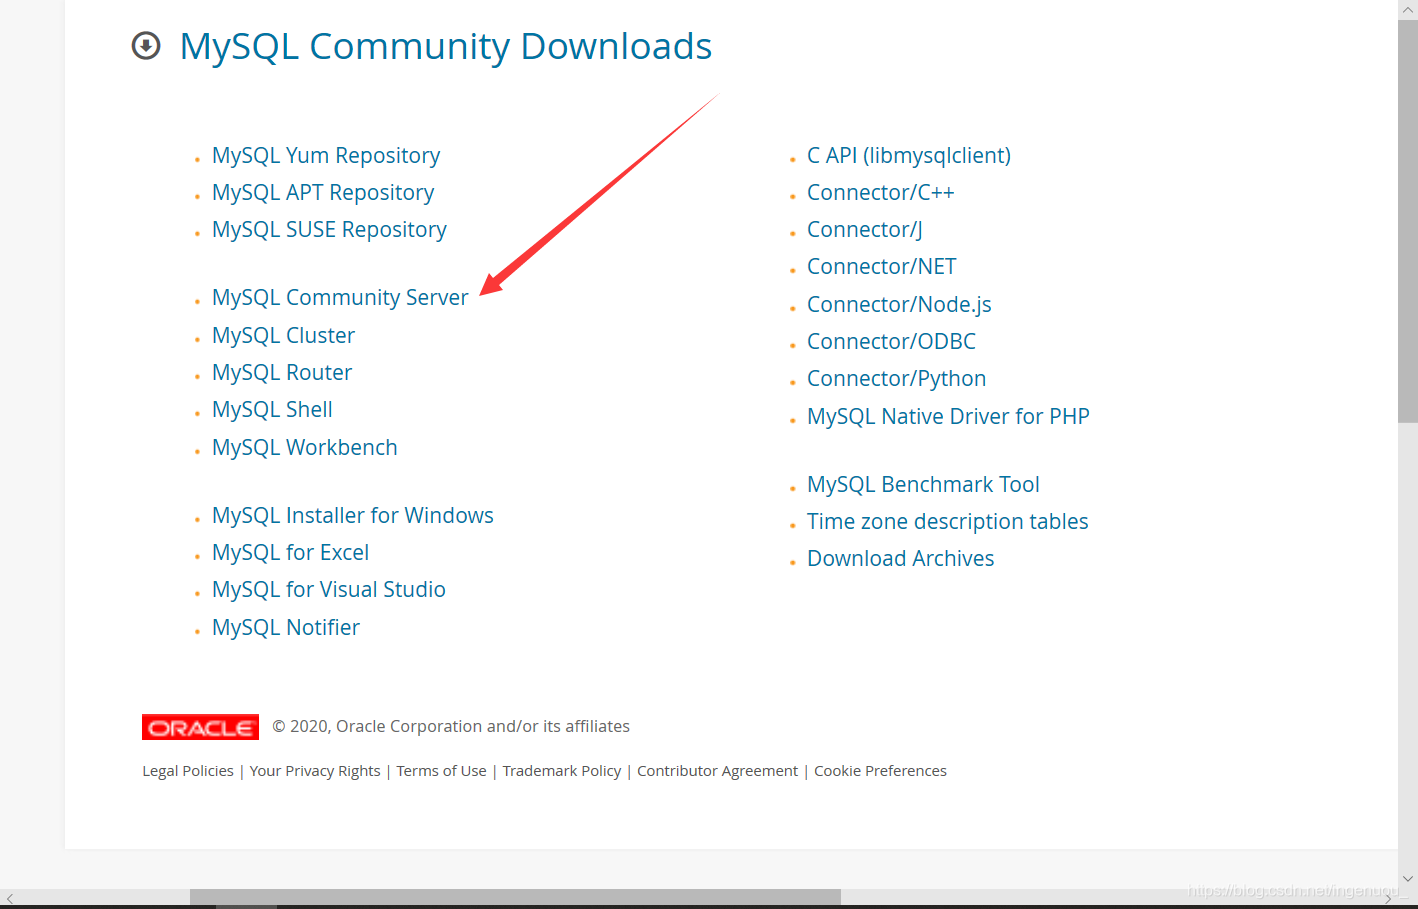Open MySQL Yum Repository link
Screen dimensions: 1418x909
[326, 156]
